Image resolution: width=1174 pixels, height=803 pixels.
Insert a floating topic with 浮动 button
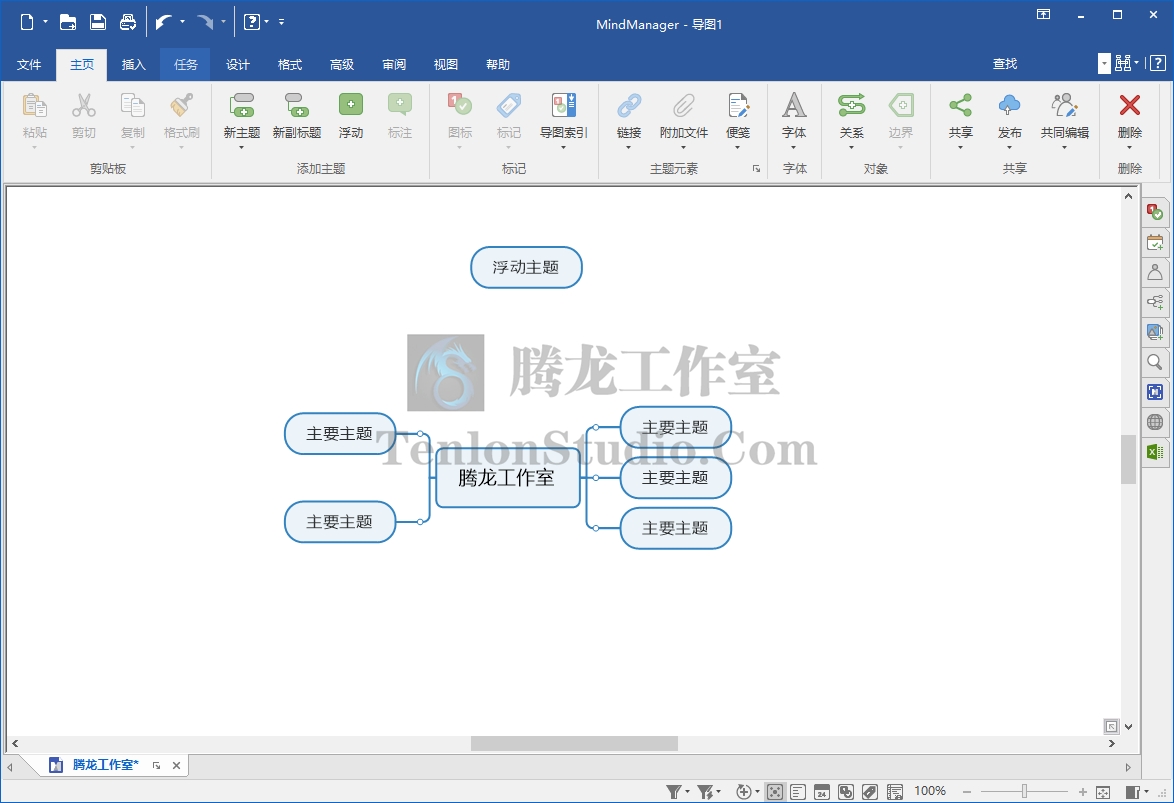click(350, 116)
